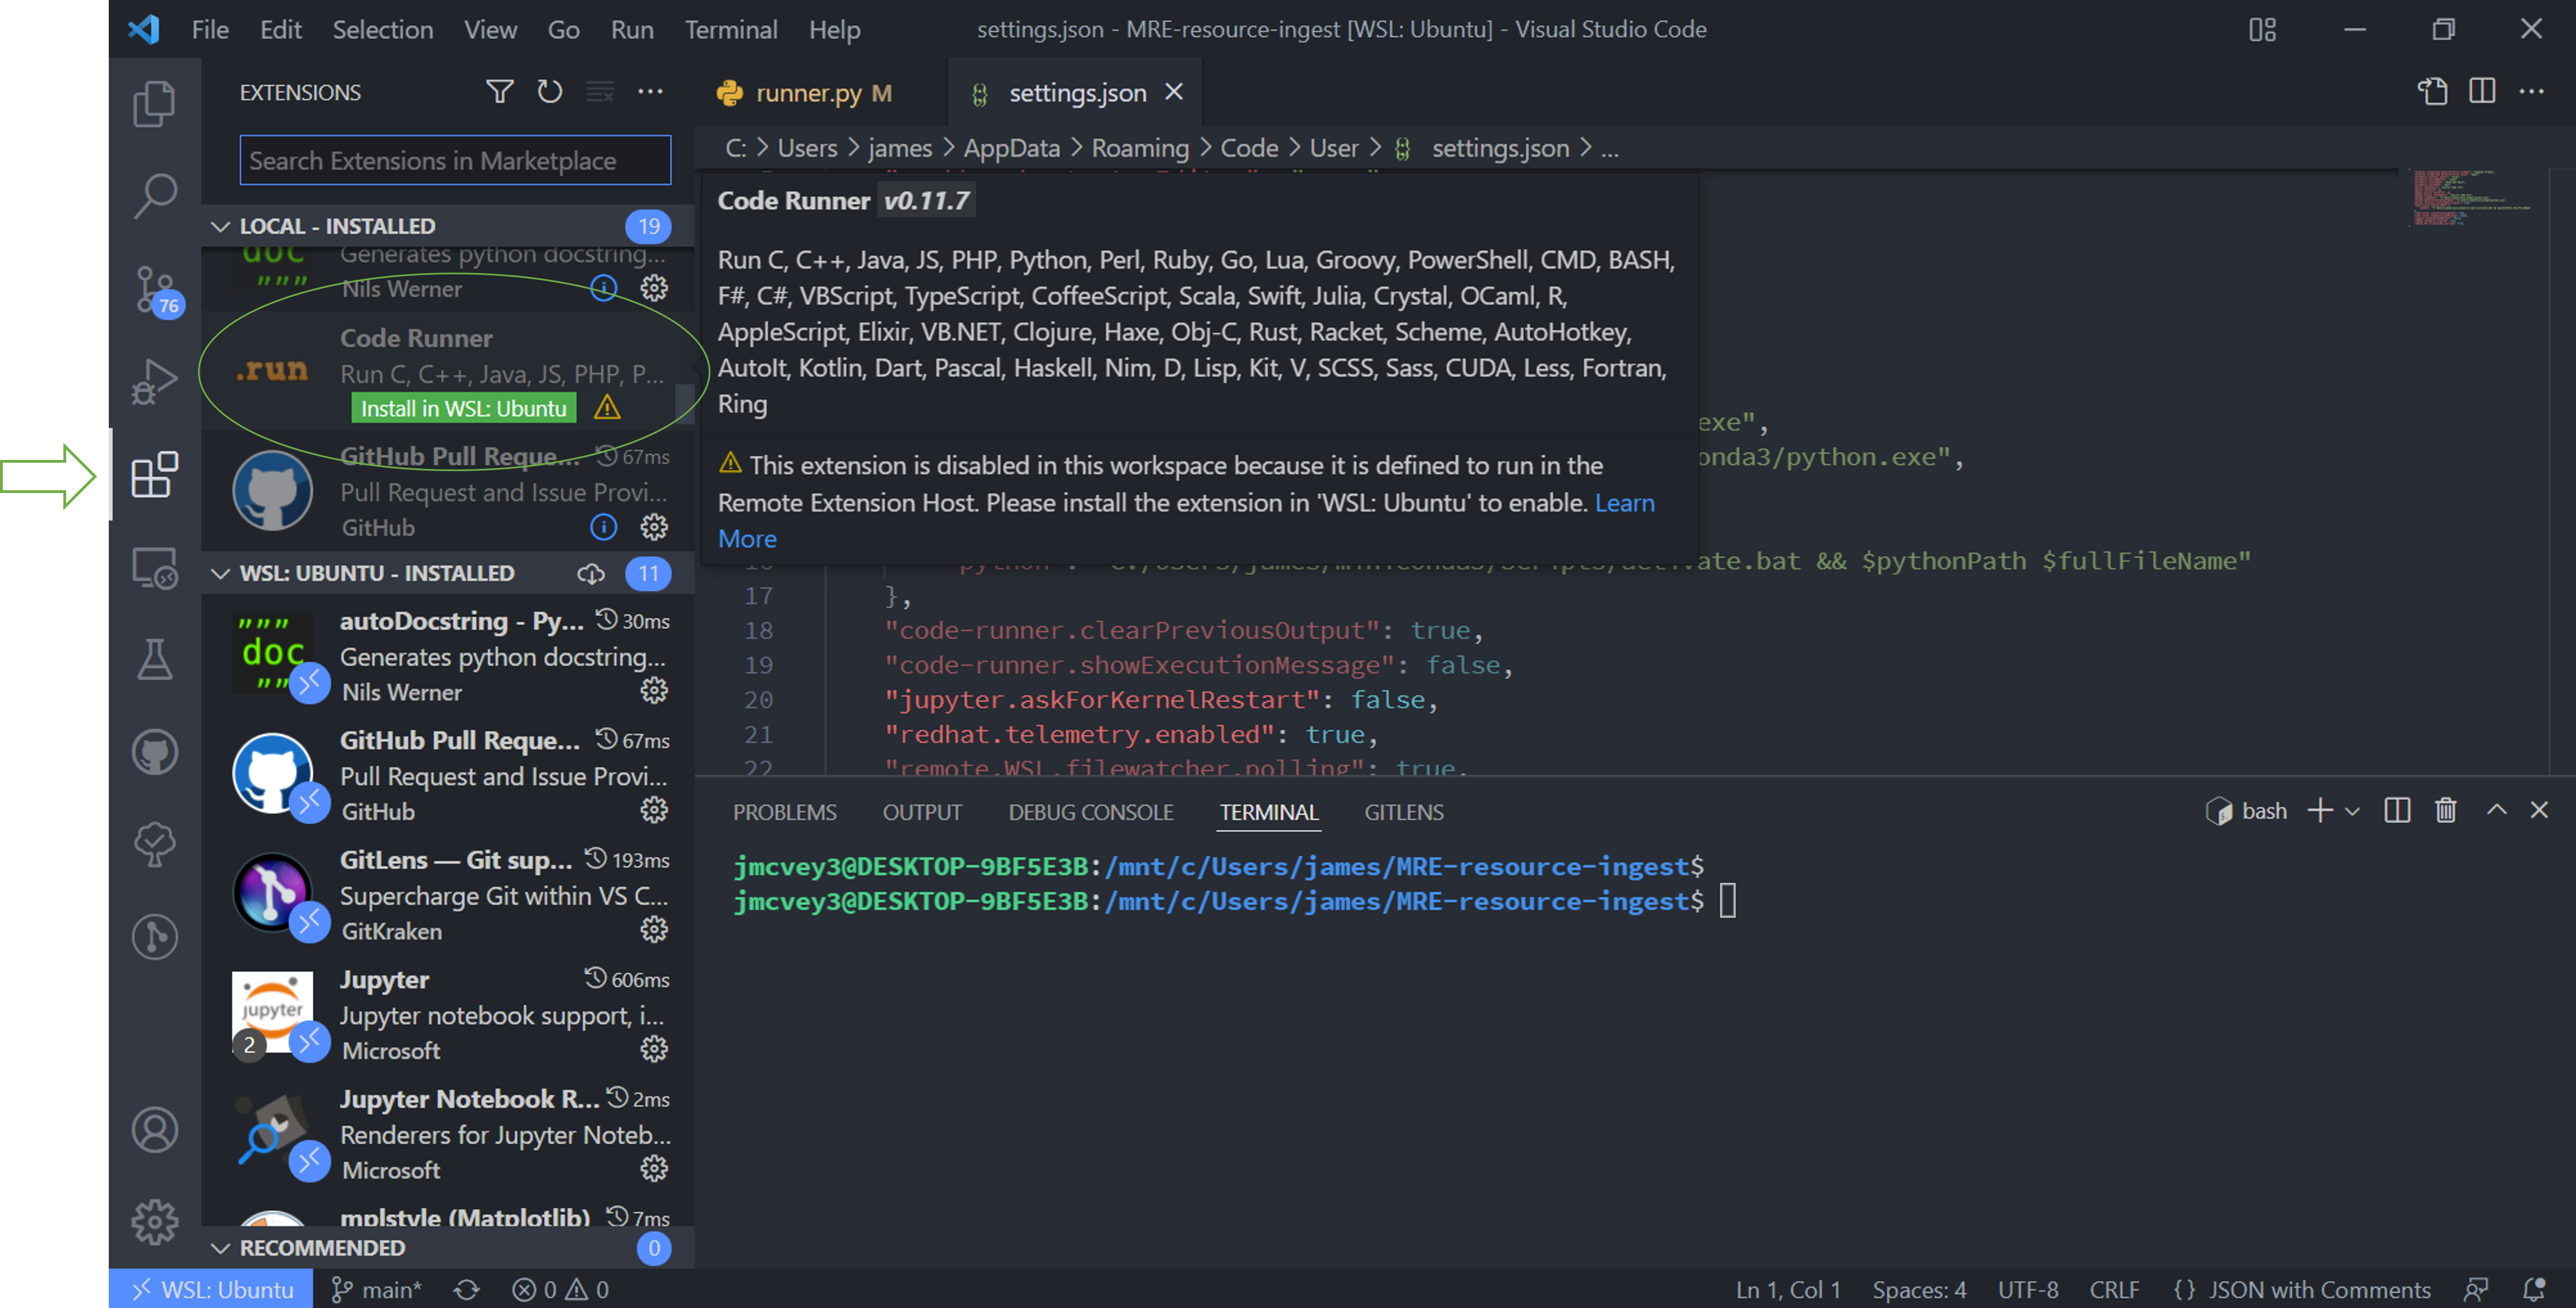This screenshot has height=1308, width=2576.
Task: Open the Accounts menu icon
Action: coord(154,1130)
